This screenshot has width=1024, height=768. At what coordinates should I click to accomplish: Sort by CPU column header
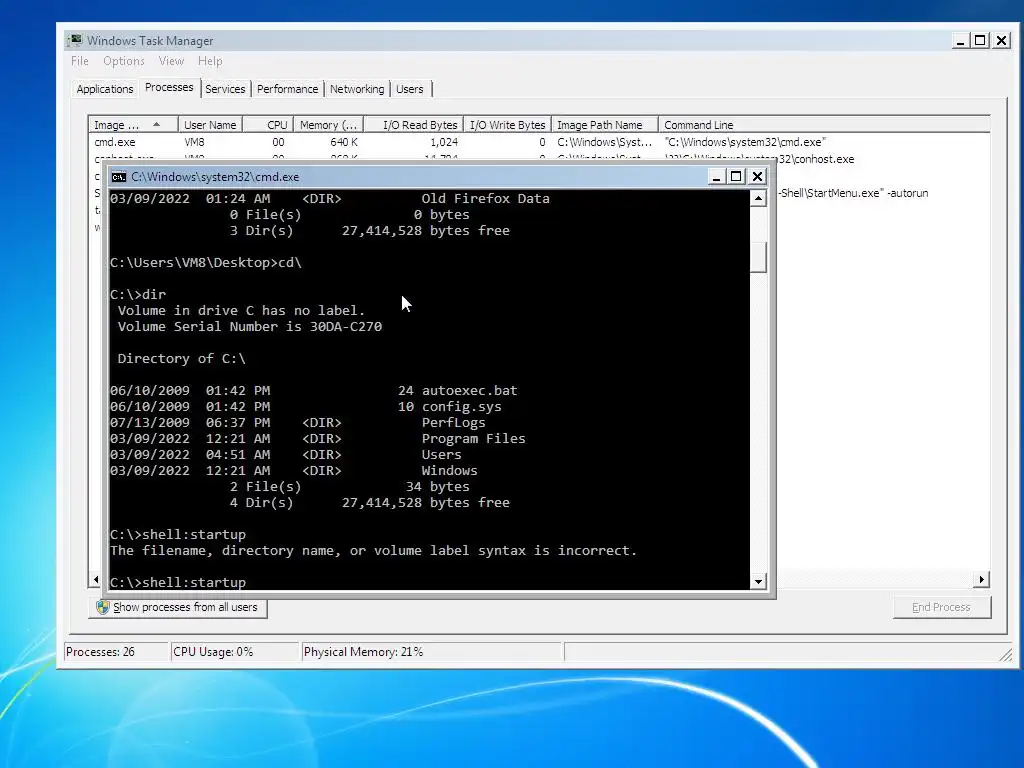pyautogui.click(x=268, y=125)
